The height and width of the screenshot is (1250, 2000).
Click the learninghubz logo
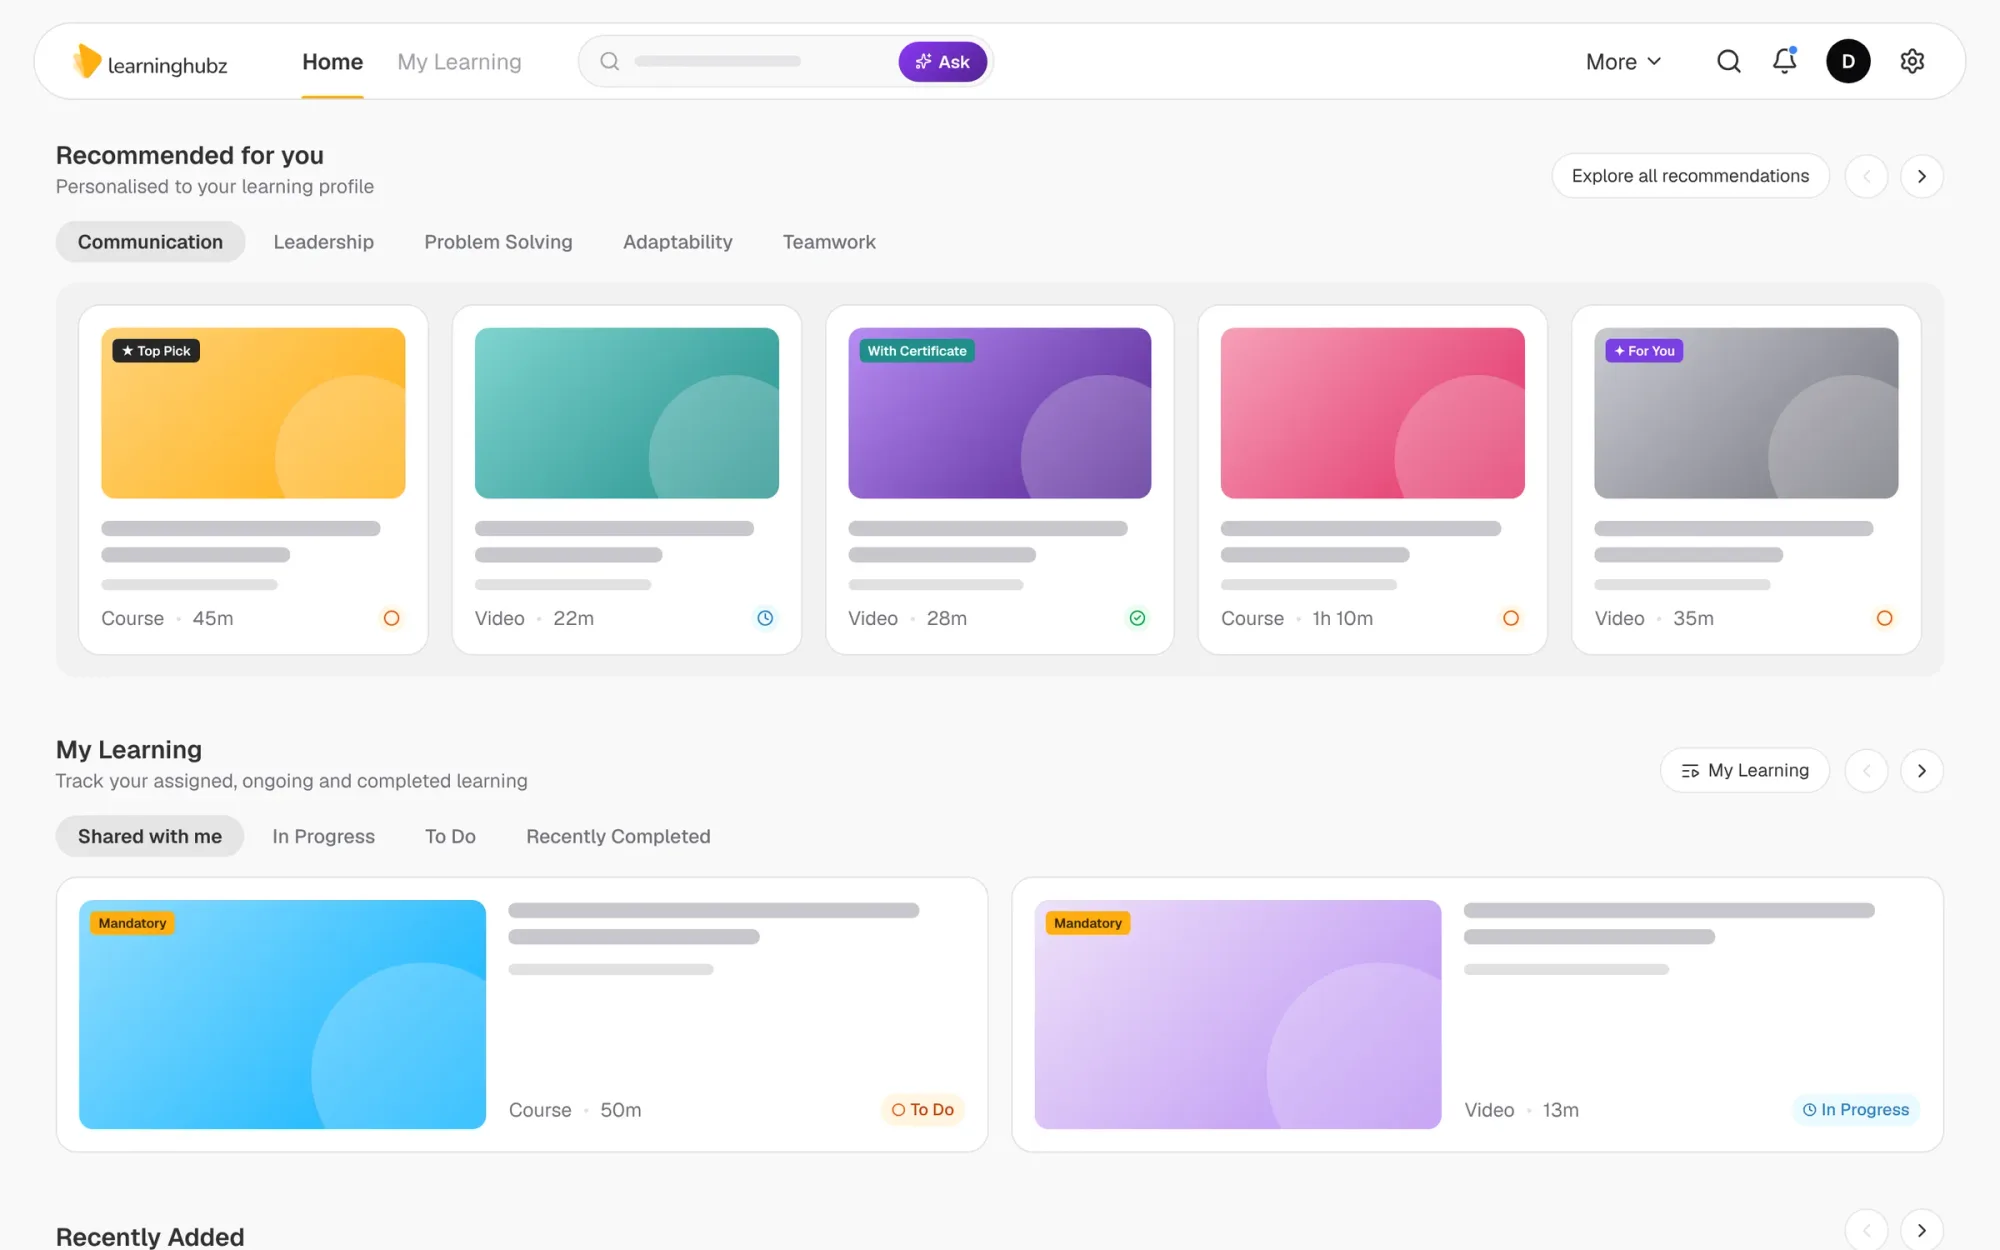pos(150,62)
